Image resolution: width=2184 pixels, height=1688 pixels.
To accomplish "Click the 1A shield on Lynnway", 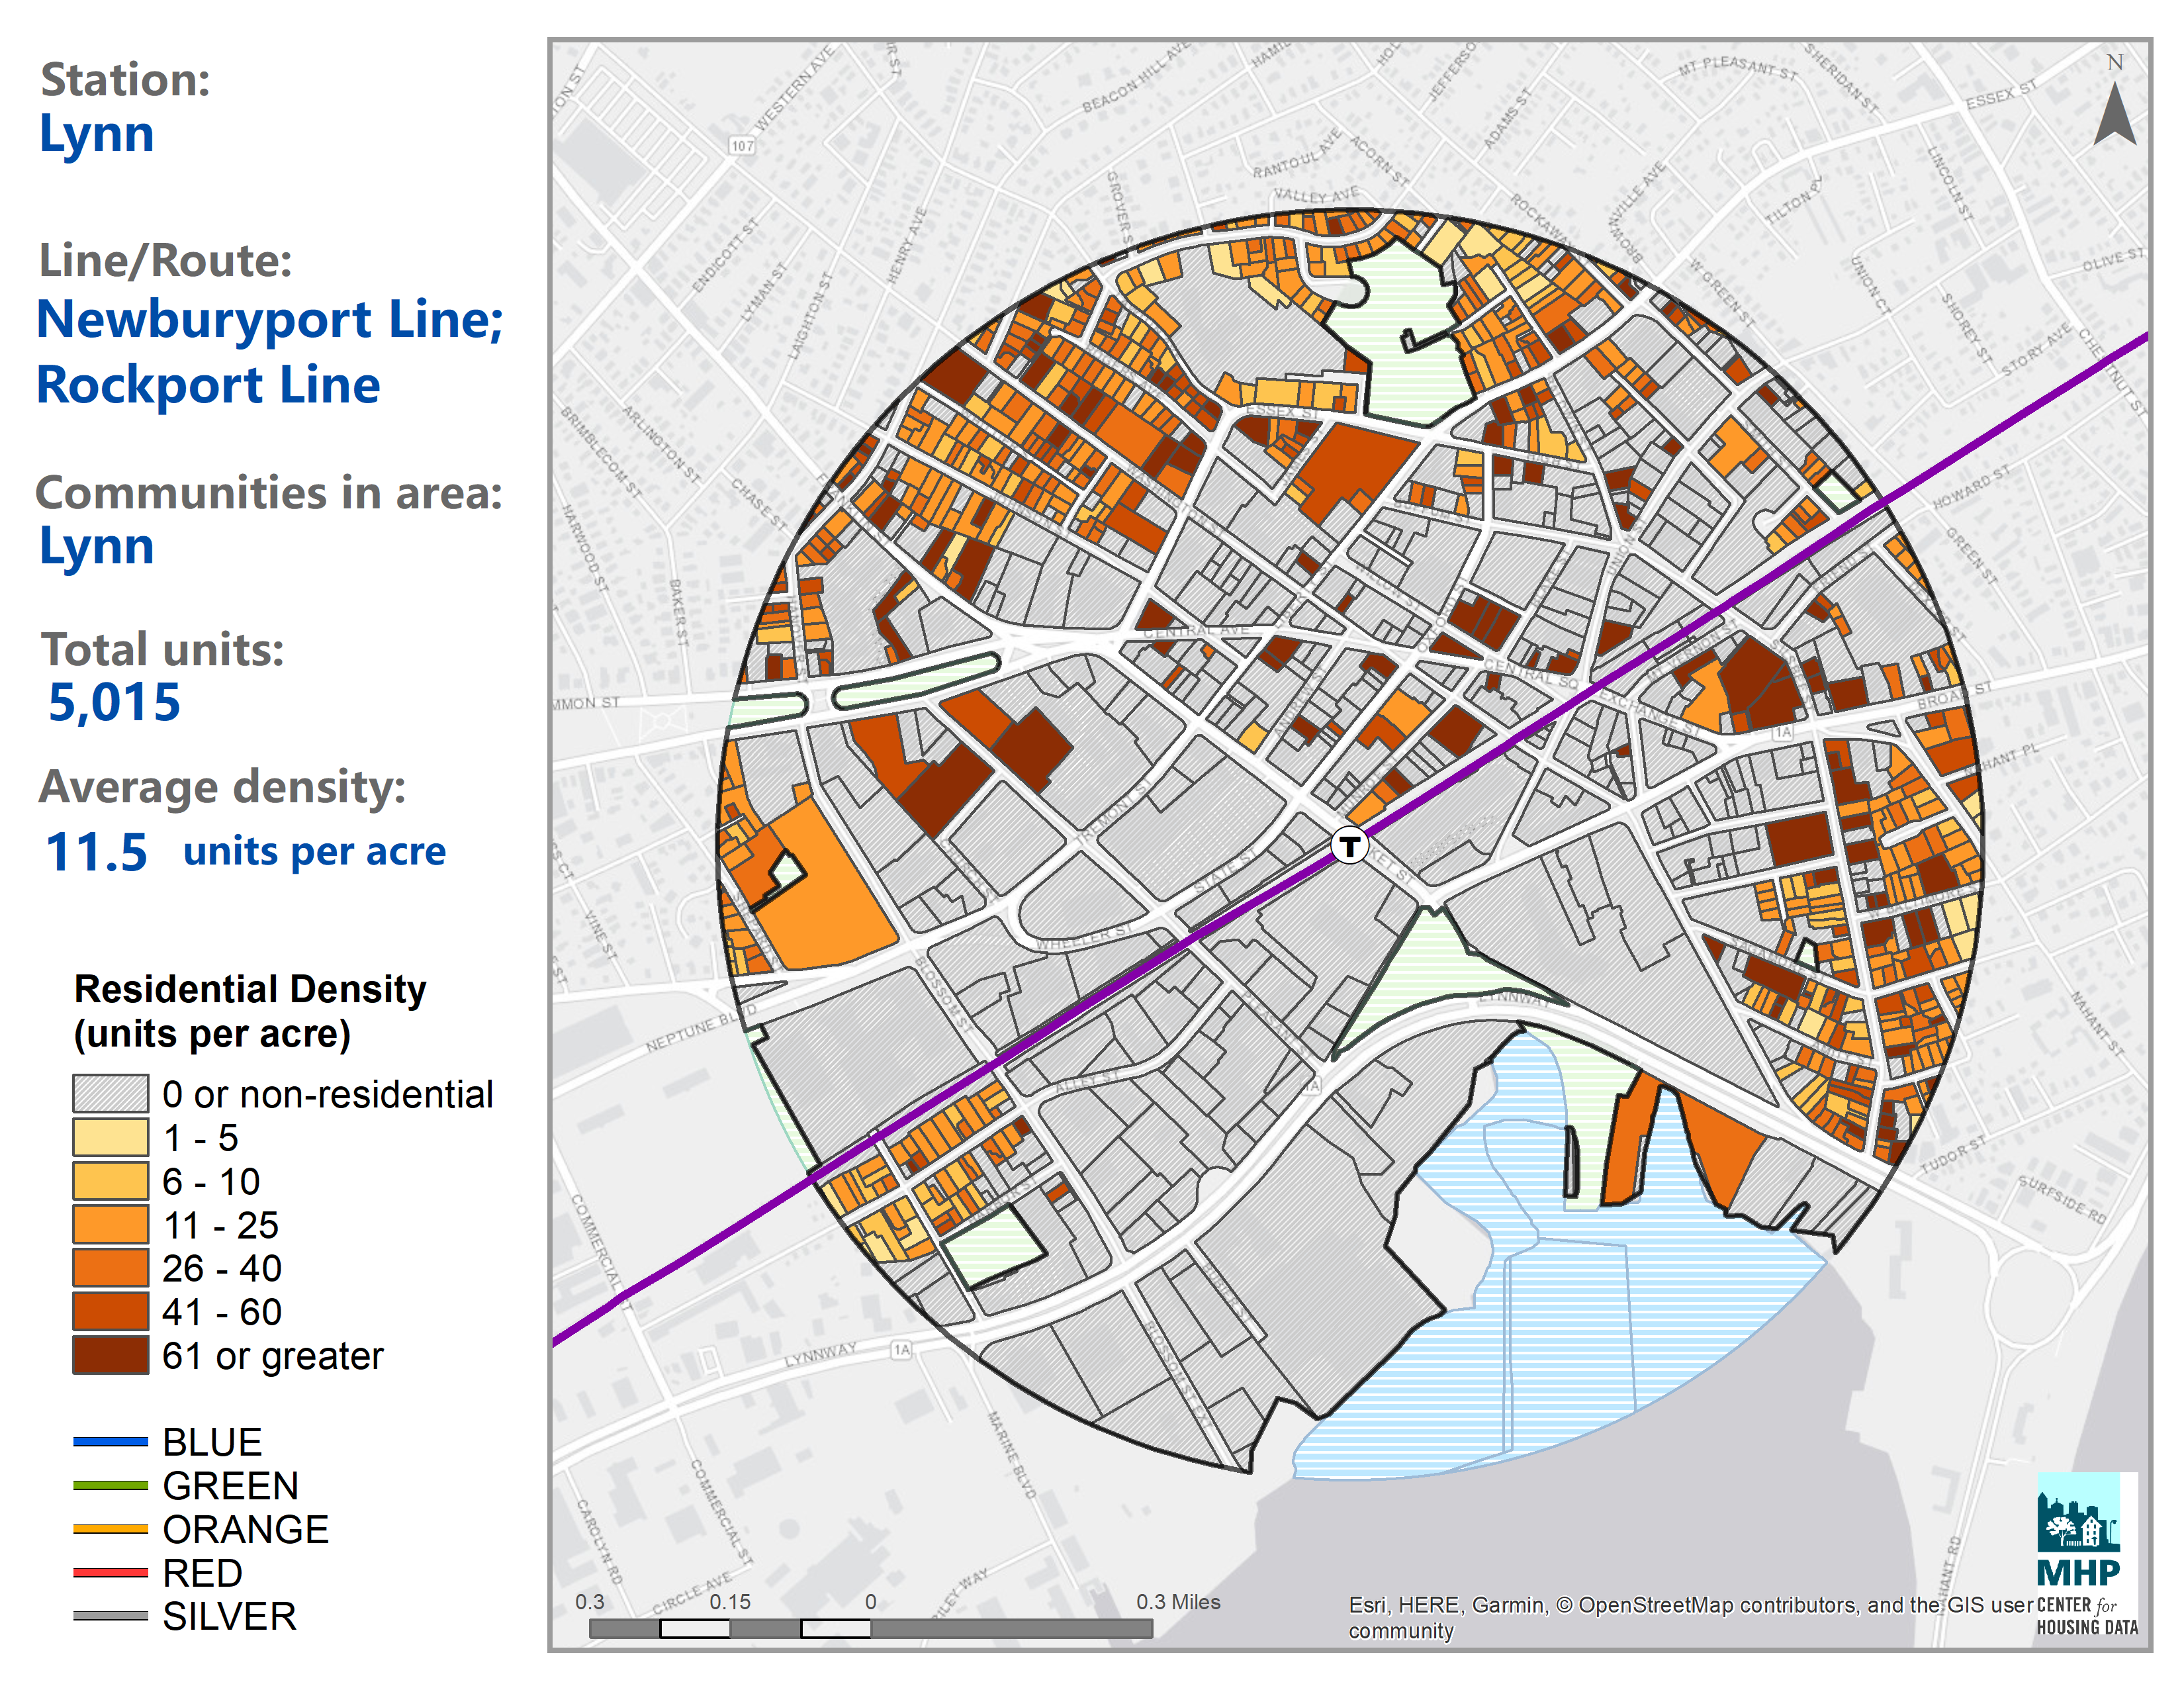I will pos(902,1350).
